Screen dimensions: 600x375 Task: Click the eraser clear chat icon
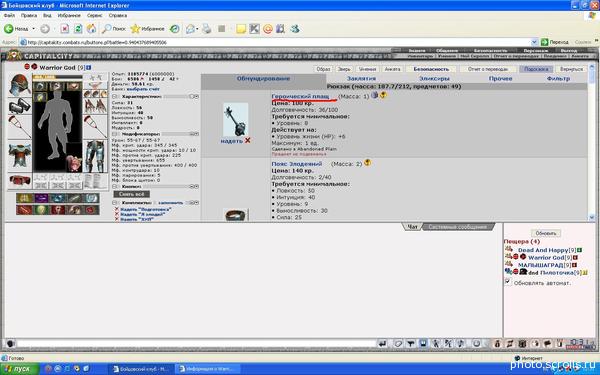tap(398, 344)
